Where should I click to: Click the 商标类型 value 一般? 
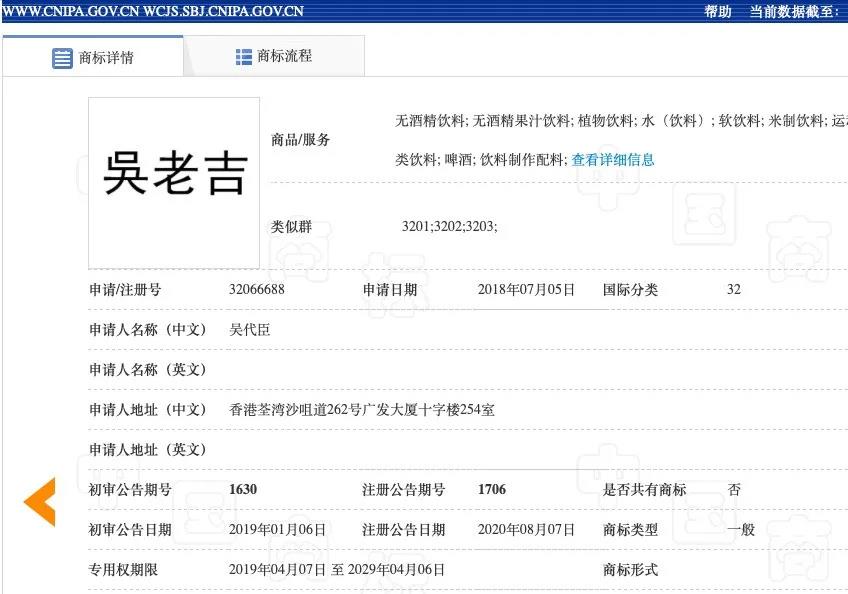pyautogui.click(x=741, y=529)
